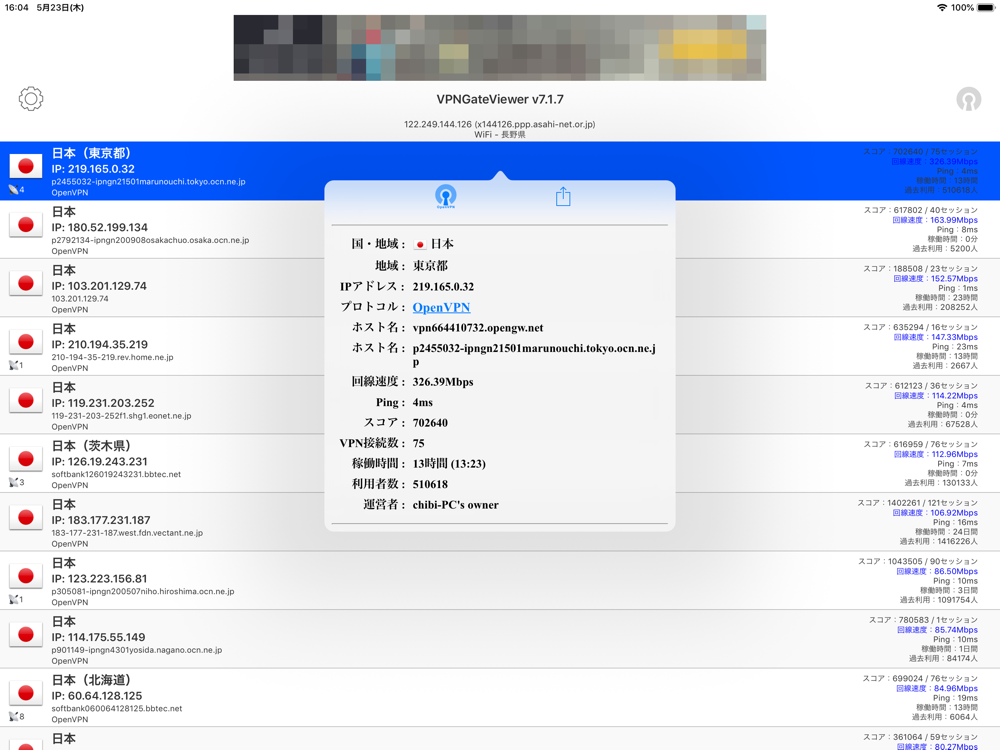Tap the Japan flag of 119.231.203.252
This screenshot has width=1000, height=750.
[x=26, y=401]
